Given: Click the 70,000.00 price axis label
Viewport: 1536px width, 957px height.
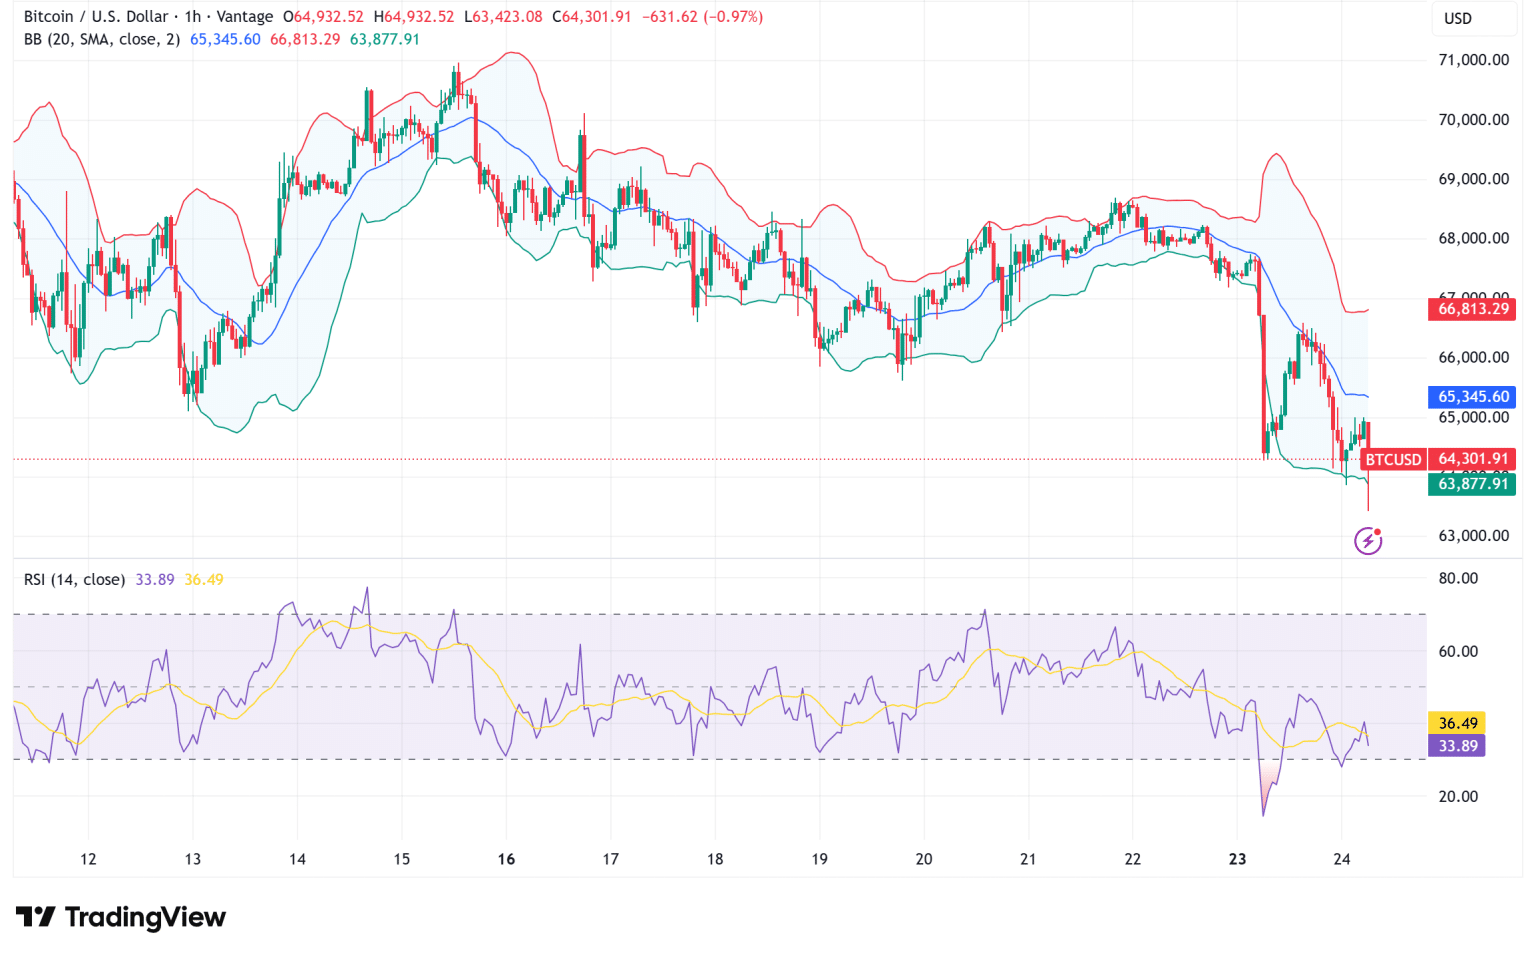Looking at the screenshot, I should pos(1473,120).
